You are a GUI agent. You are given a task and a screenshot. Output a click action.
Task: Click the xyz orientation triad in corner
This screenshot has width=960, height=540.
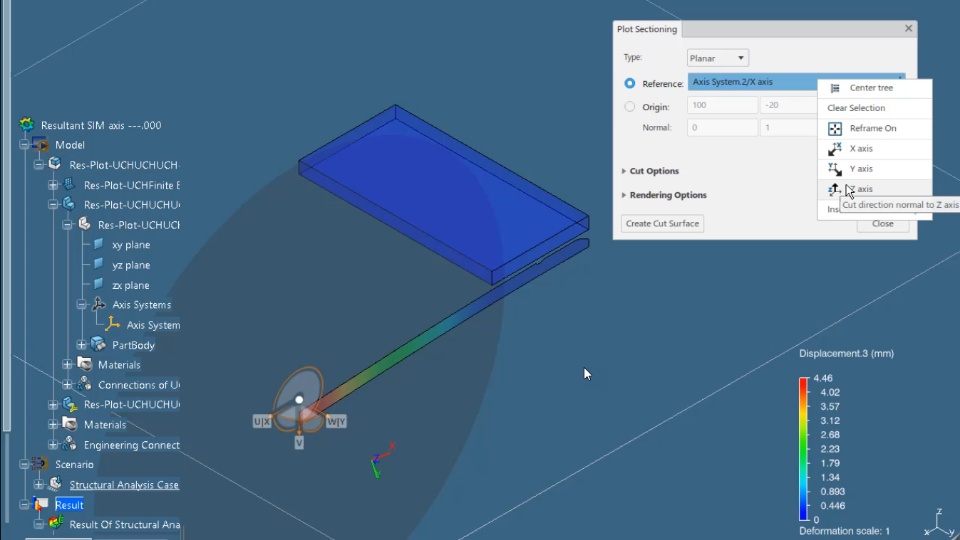click(940, 523)
